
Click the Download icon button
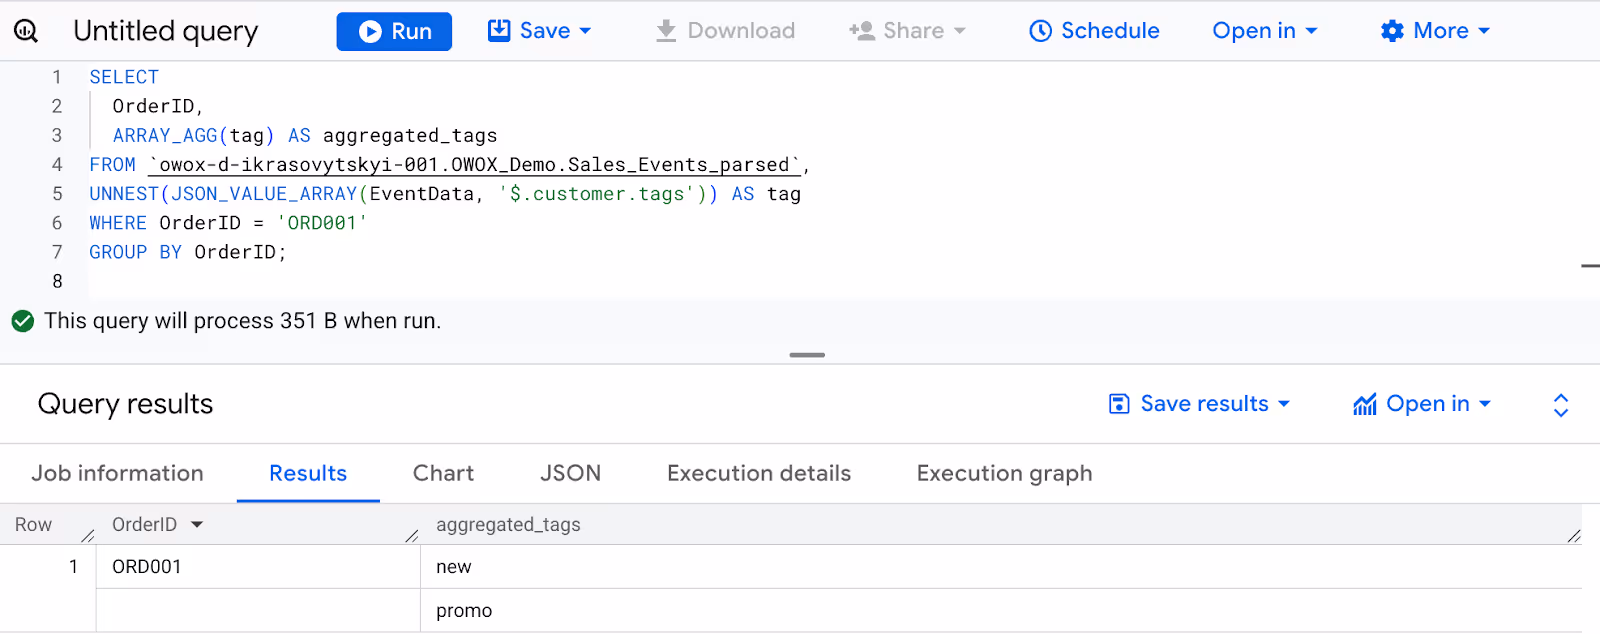click(666, 31)
